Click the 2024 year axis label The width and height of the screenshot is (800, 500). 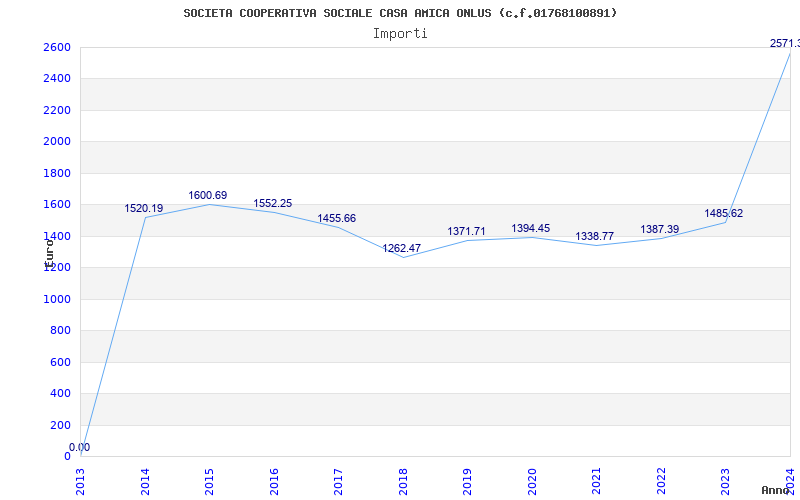pos(790,481)
